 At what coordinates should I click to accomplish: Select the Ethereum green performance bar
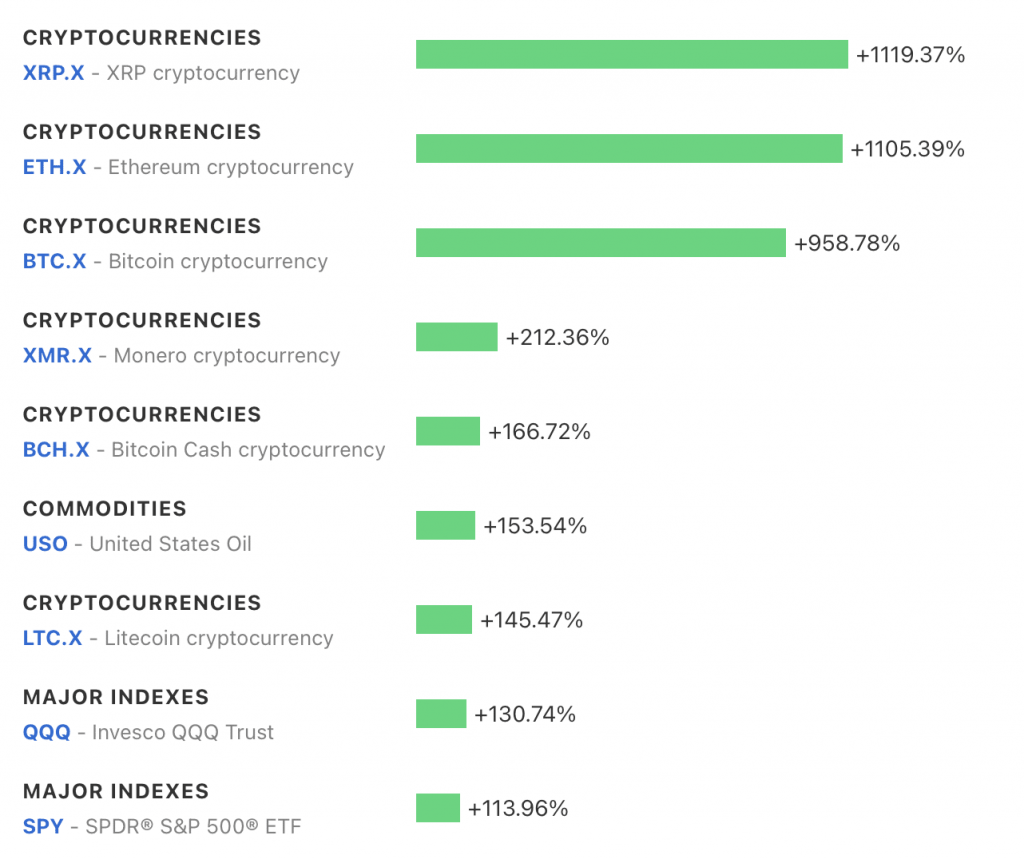[629, 149]
